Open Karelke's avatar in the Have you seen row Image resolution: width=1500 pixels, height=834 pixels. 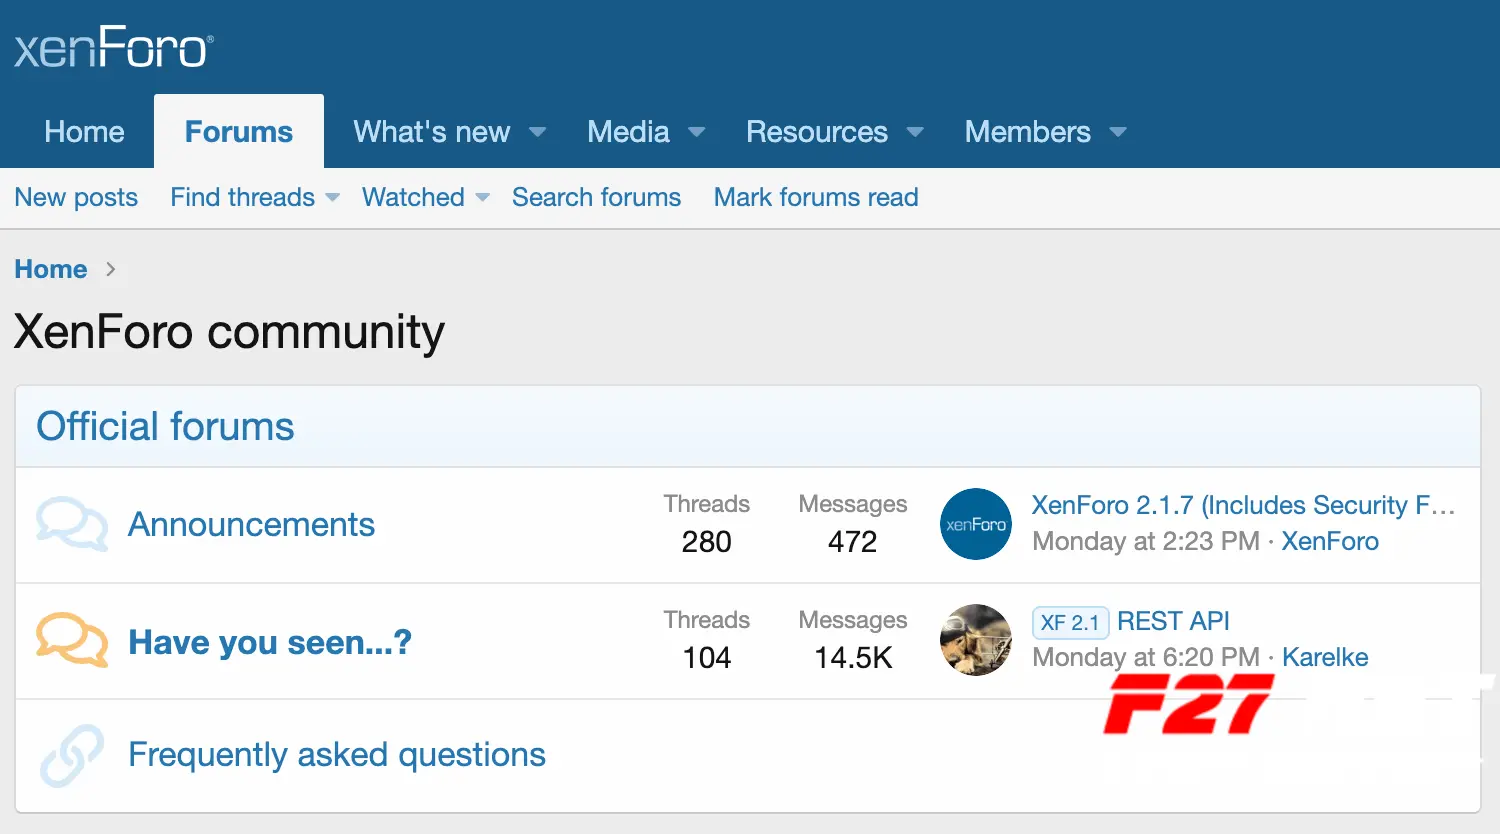click(976, 640)
